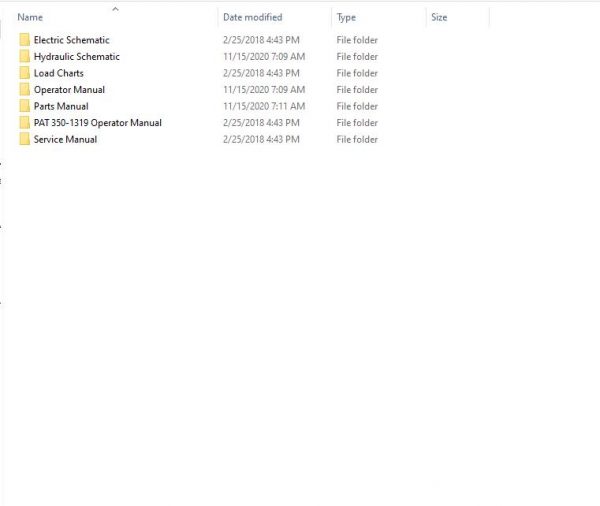This screenshot has height=506, width=600.
Task: Click the 'Service Manual' folder name
Action: tap(65, 139)
